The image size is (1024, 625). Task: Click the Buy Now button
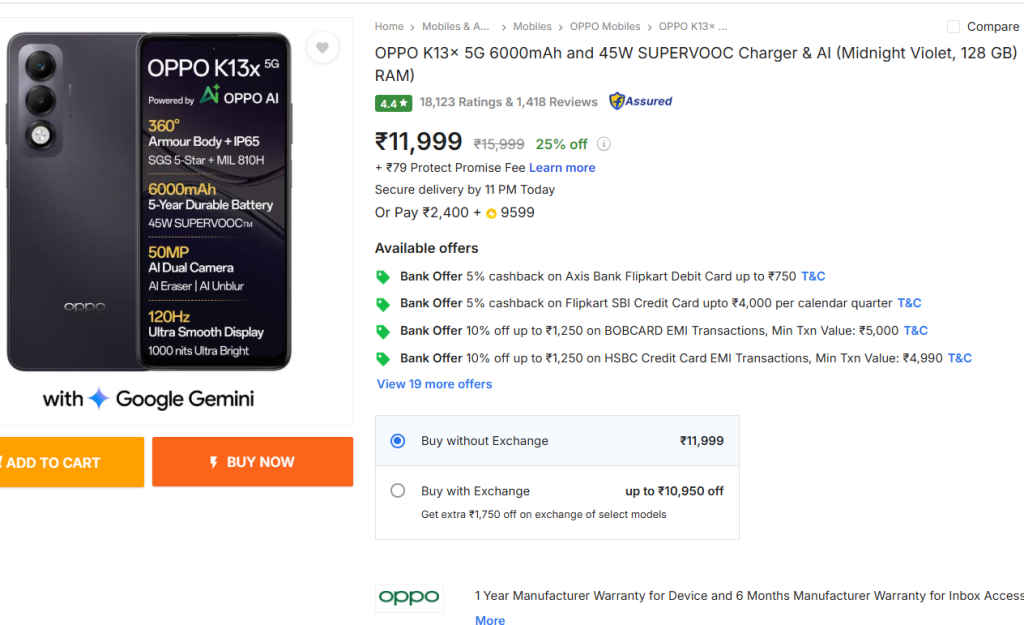[252, 461]
